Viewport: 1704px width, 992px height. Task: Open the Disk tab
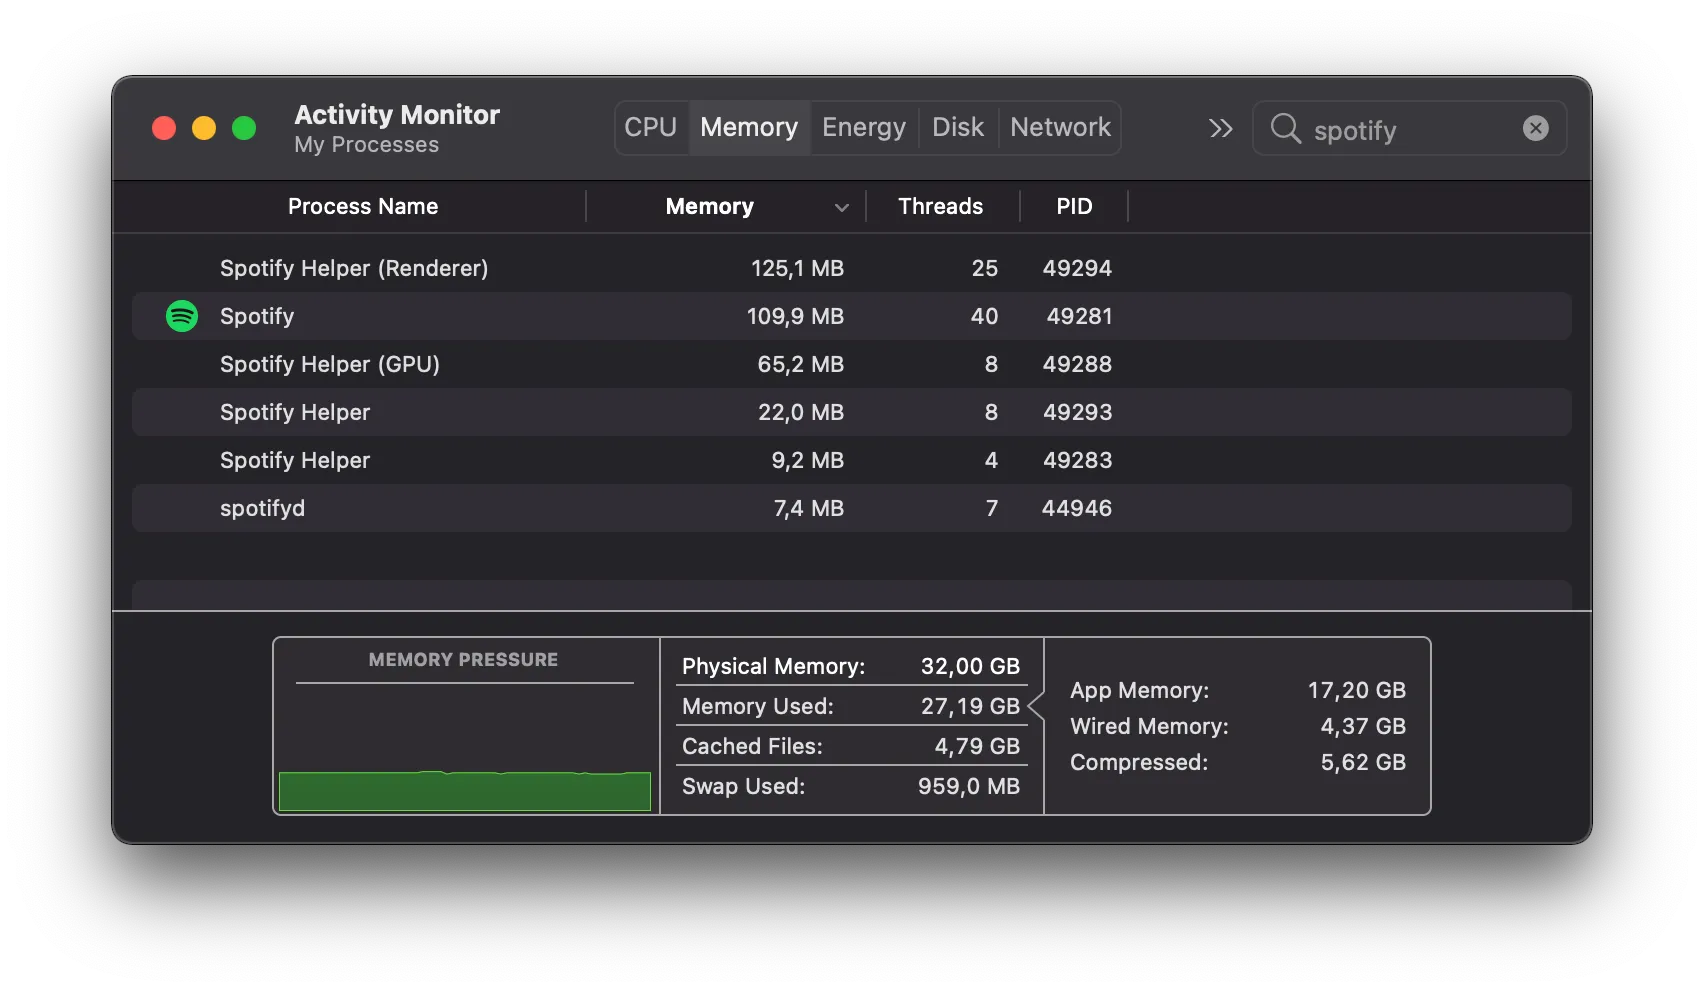pyautogui.click(x=957, y=127)
